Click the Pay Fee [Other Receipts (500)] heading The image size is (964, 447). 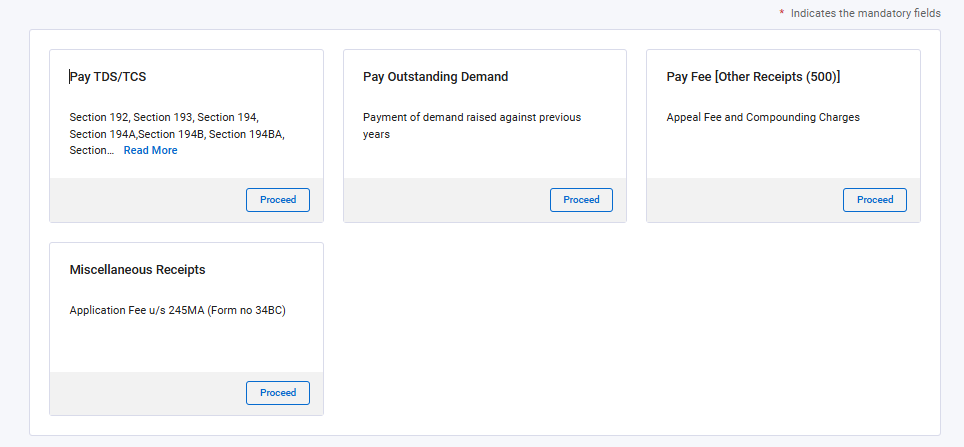tap(753, 76)
